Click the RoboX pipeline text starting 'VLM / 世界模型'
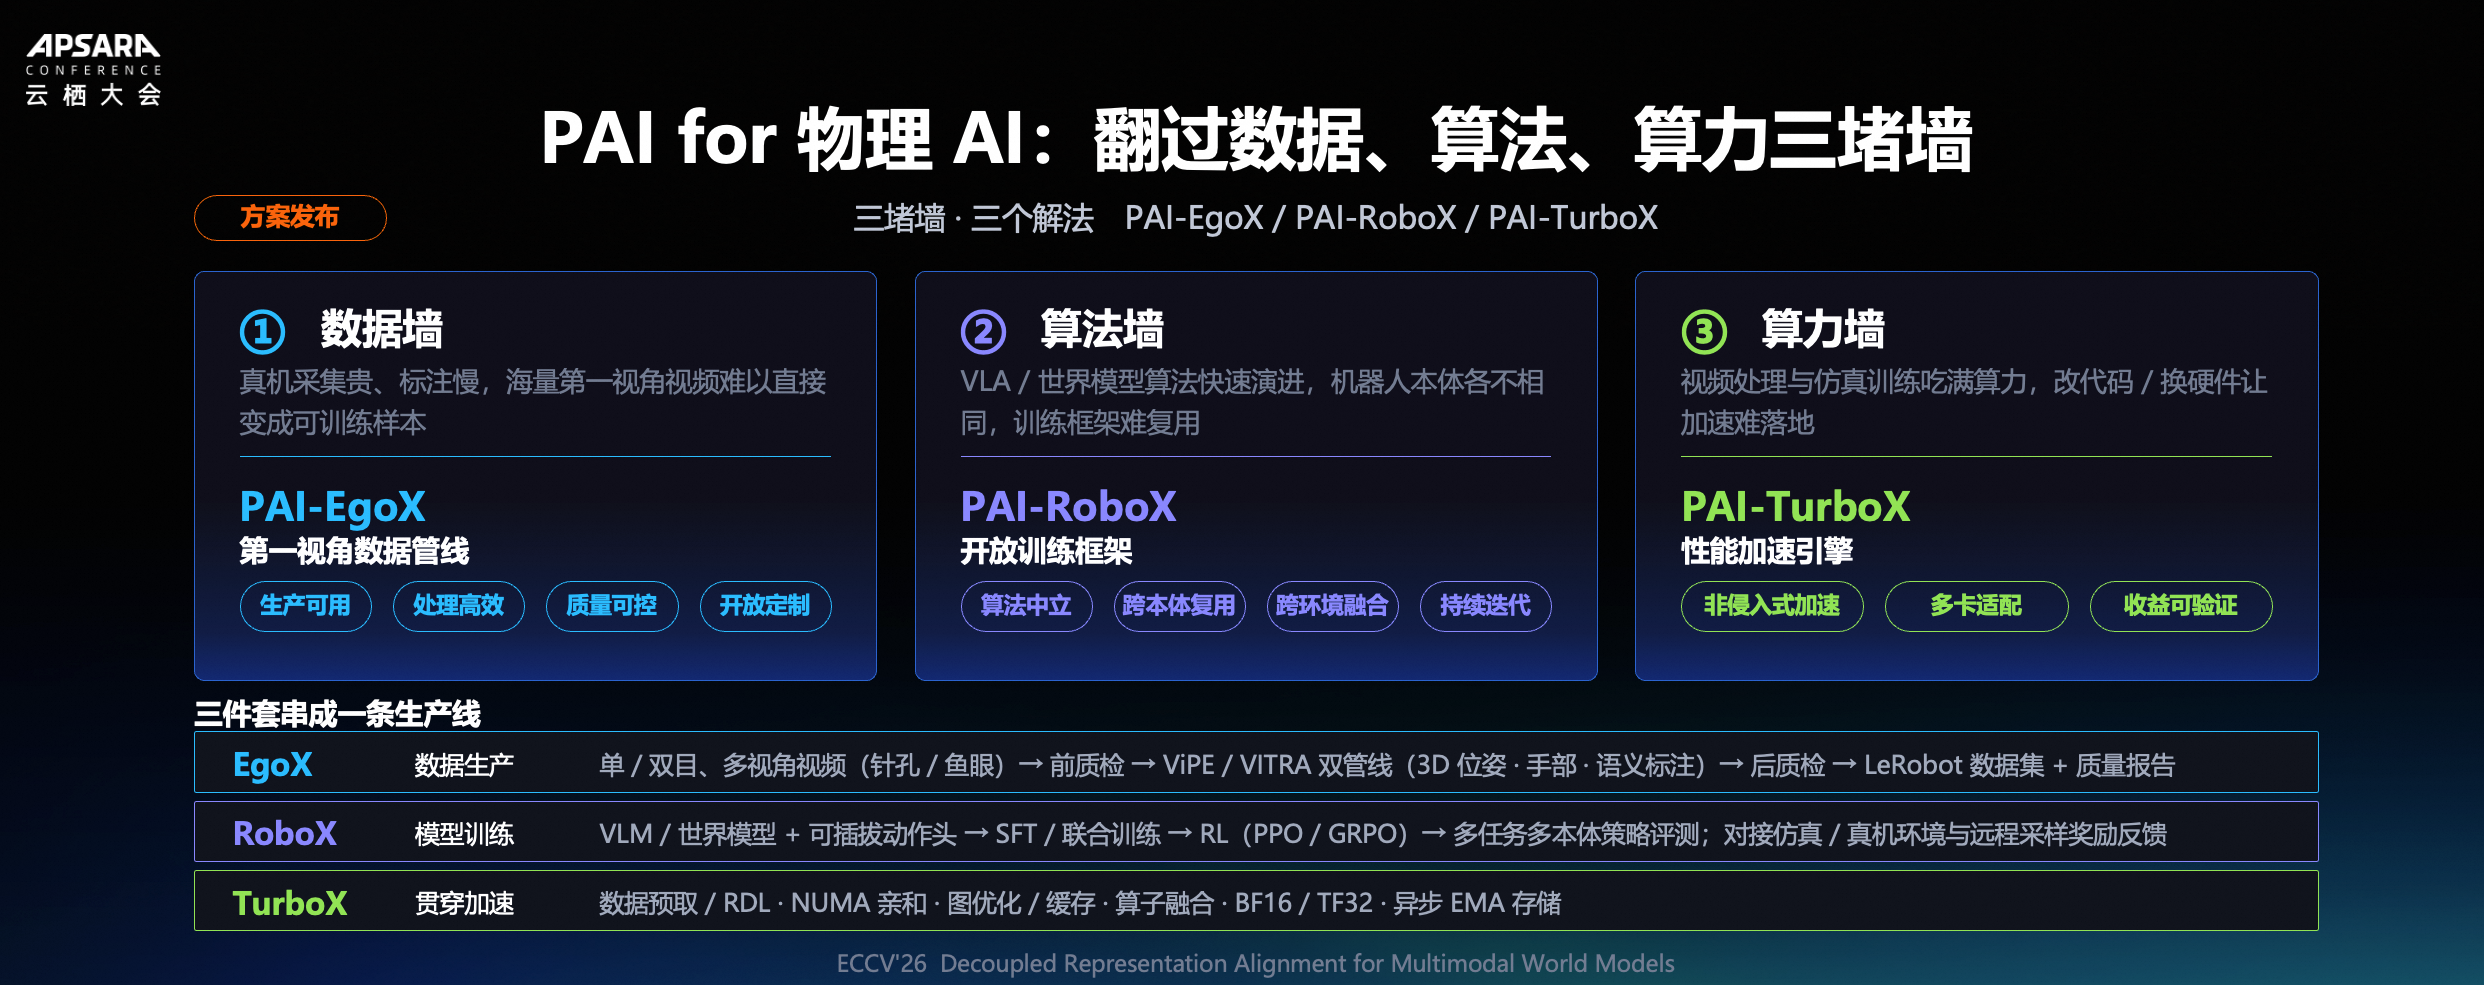Viewport: 2484px width, 985px height. (1383, 834)
